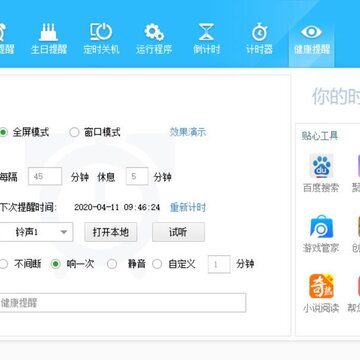The image size is (360, 360).
Task: Click the 重新计时 restart timing link
Action: [188, 207]
